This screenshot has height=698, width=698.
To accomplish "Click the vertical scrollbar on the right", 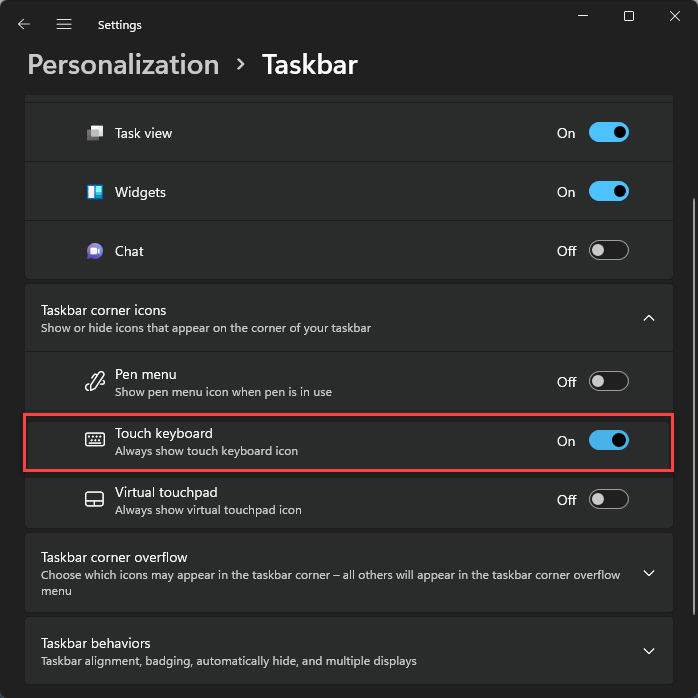I will (x=694, y=406).
